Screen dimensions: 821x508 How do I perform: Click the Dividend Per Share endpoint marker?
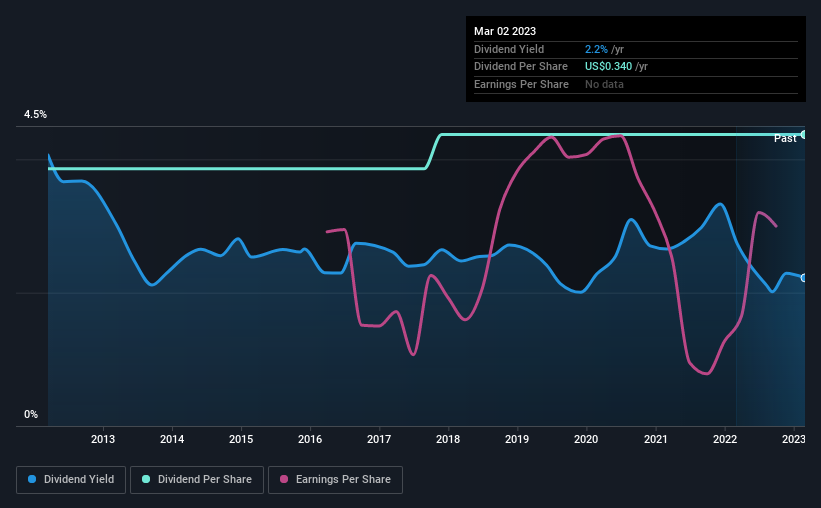click(803, 135)
